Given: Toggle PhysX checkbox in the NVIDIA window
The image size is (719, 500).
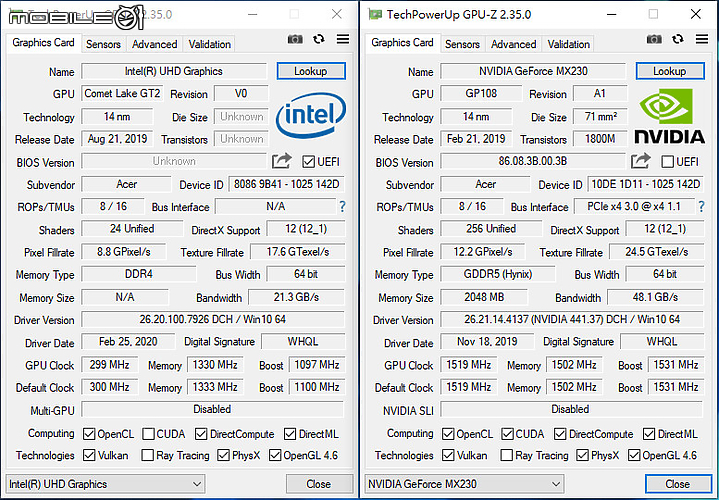Looking at the screenshot, I should pos(582,455).
